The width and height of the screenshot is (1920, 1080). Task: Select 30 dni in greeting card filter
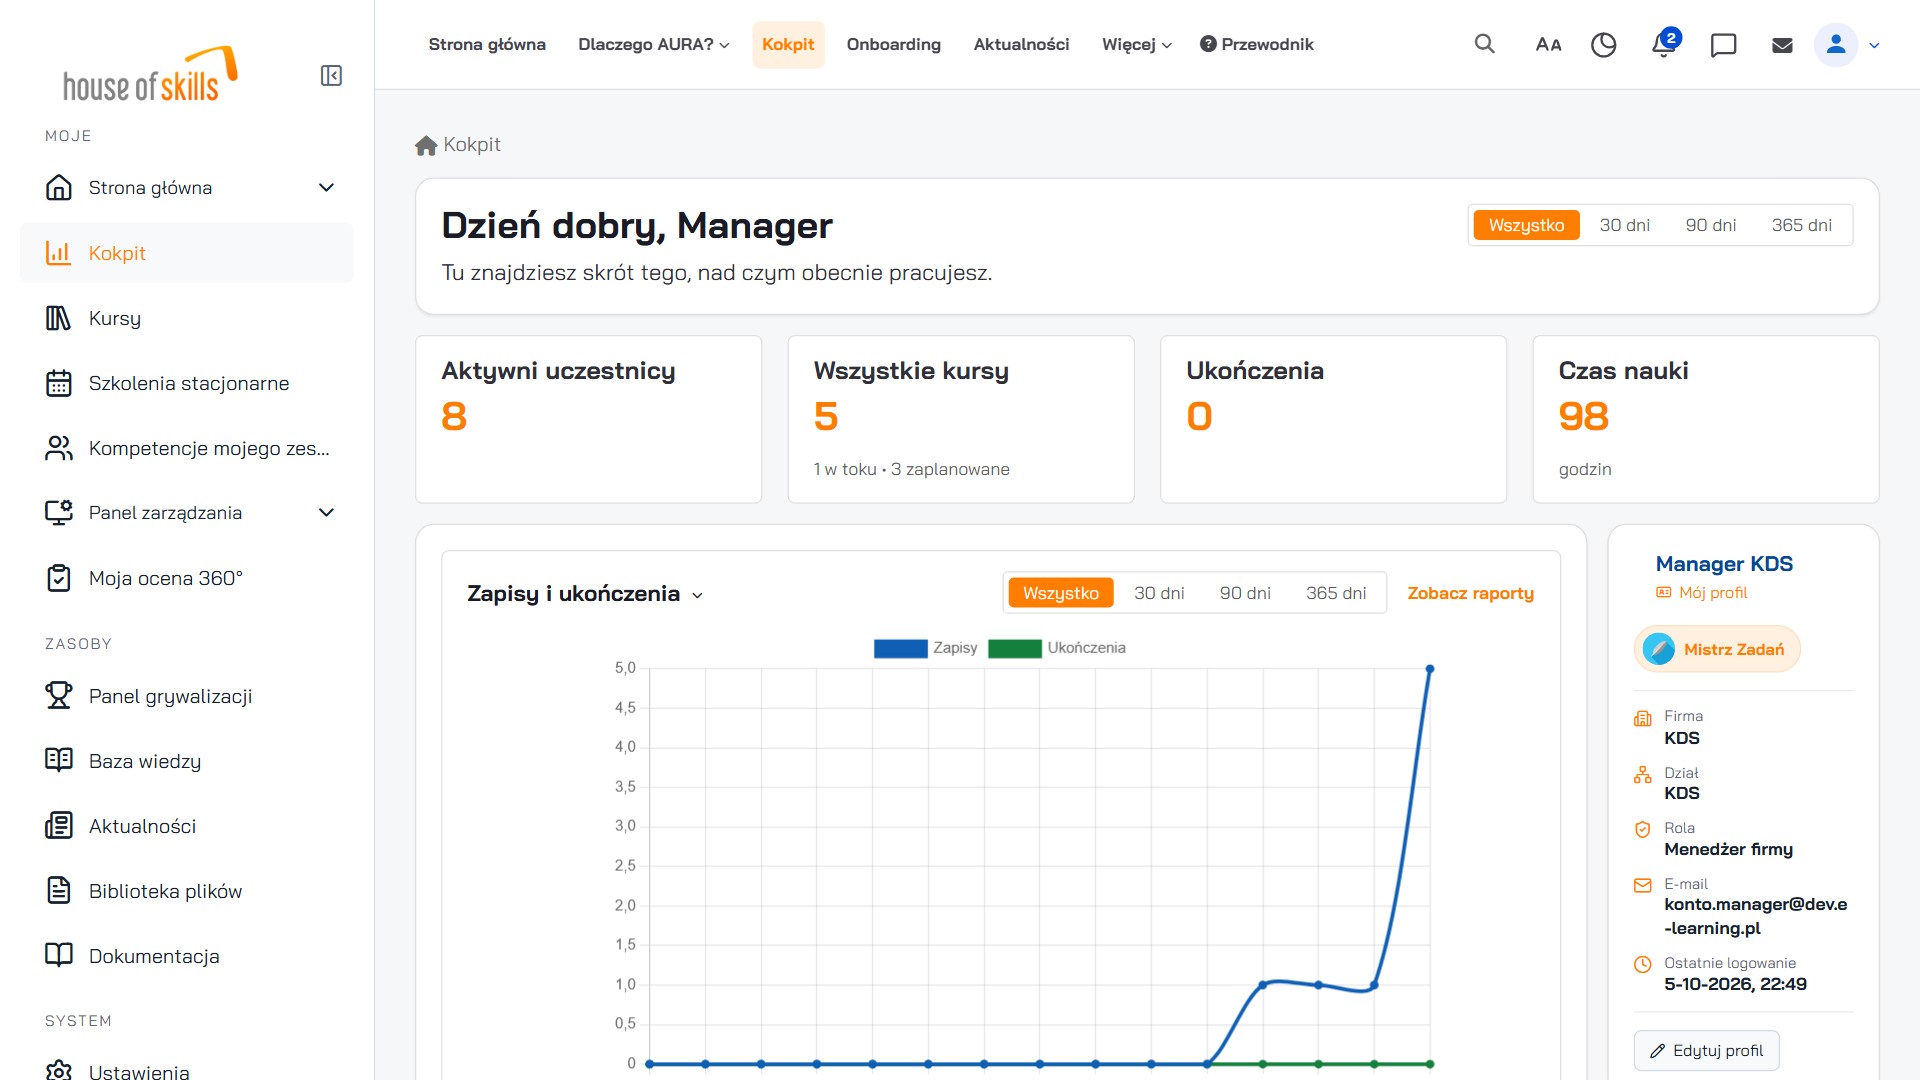point(1624,225)
